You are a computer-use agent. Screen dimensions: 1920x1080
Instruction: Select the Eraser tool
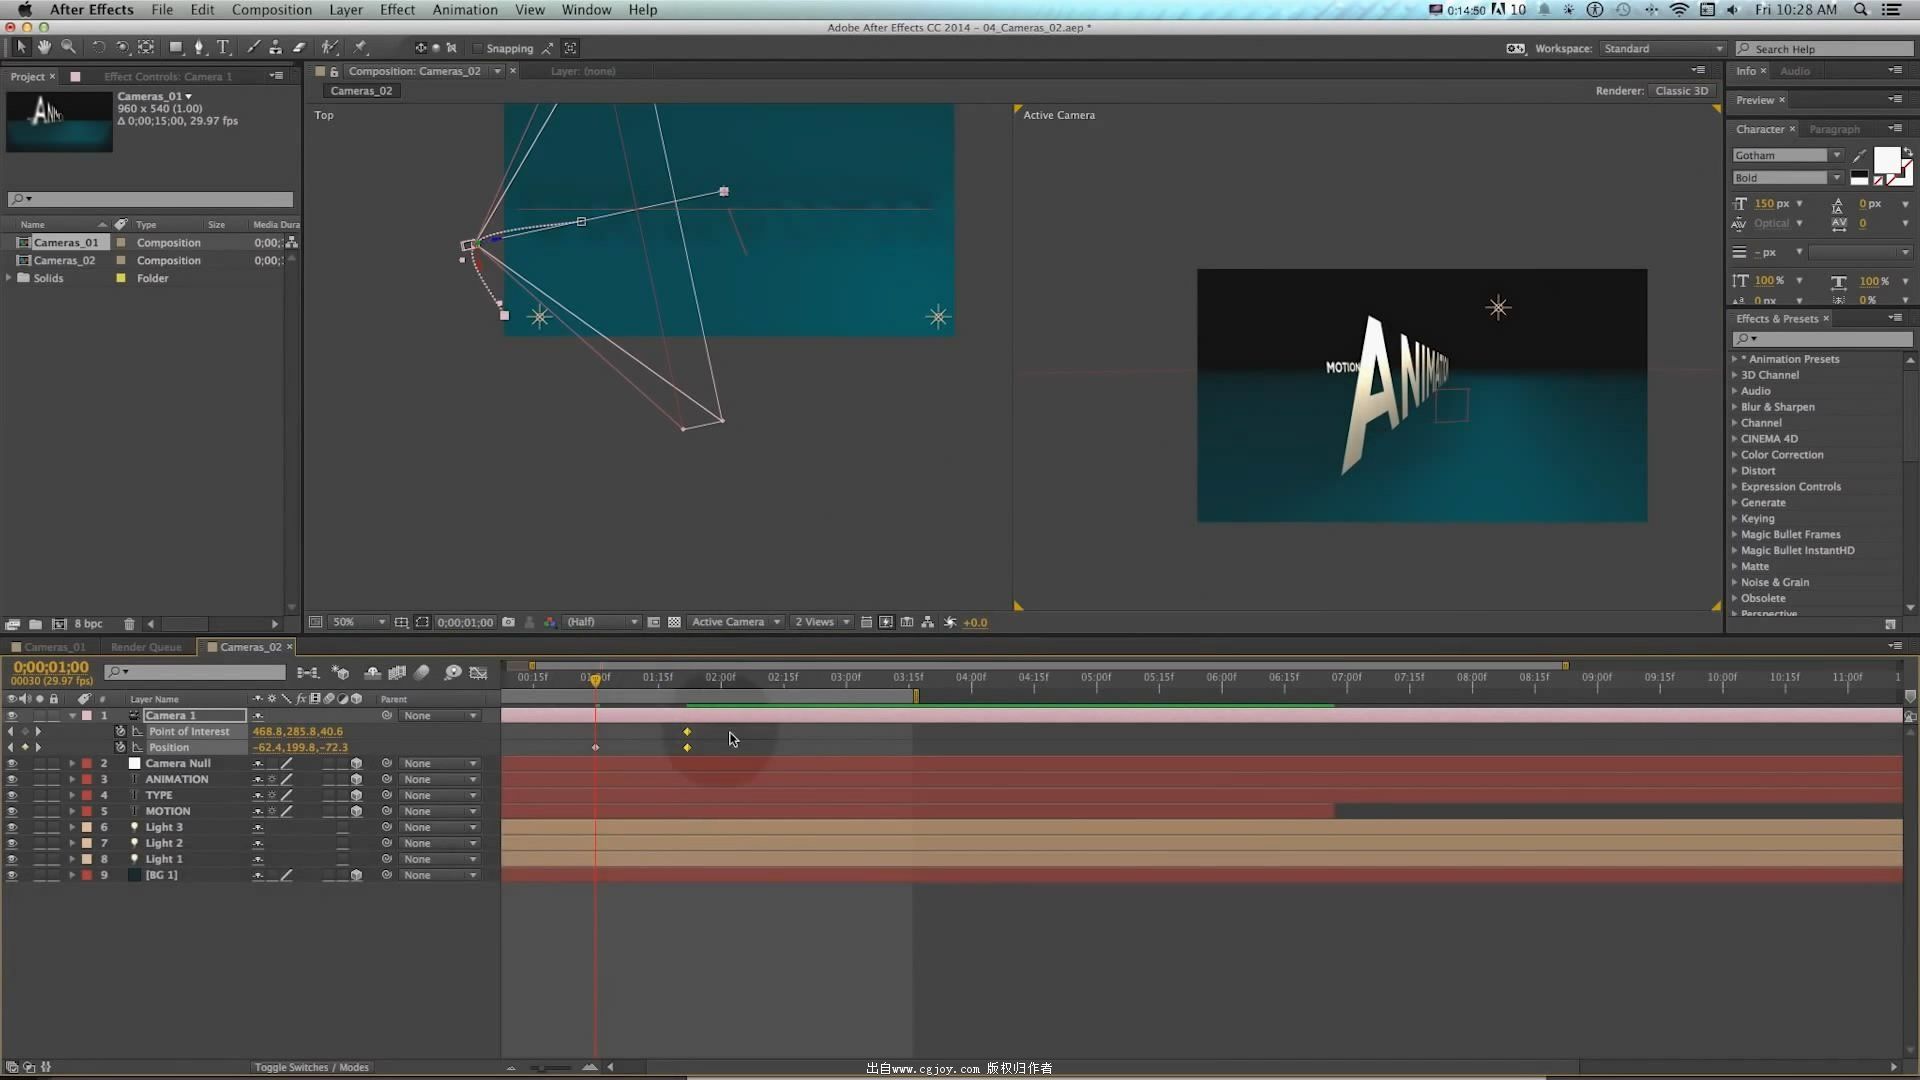tap(299, 47)
